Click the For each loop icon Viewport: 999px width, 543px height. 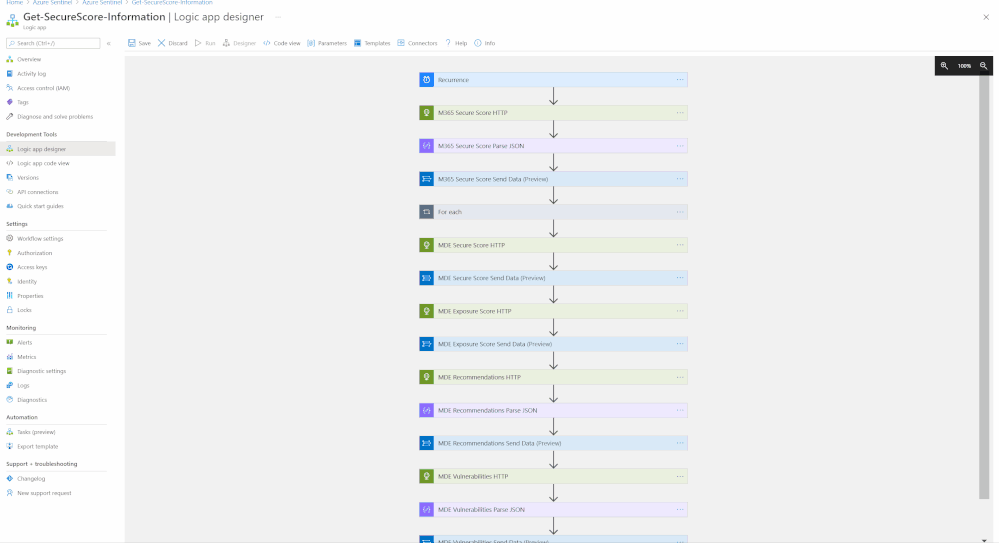coord(426,212)
